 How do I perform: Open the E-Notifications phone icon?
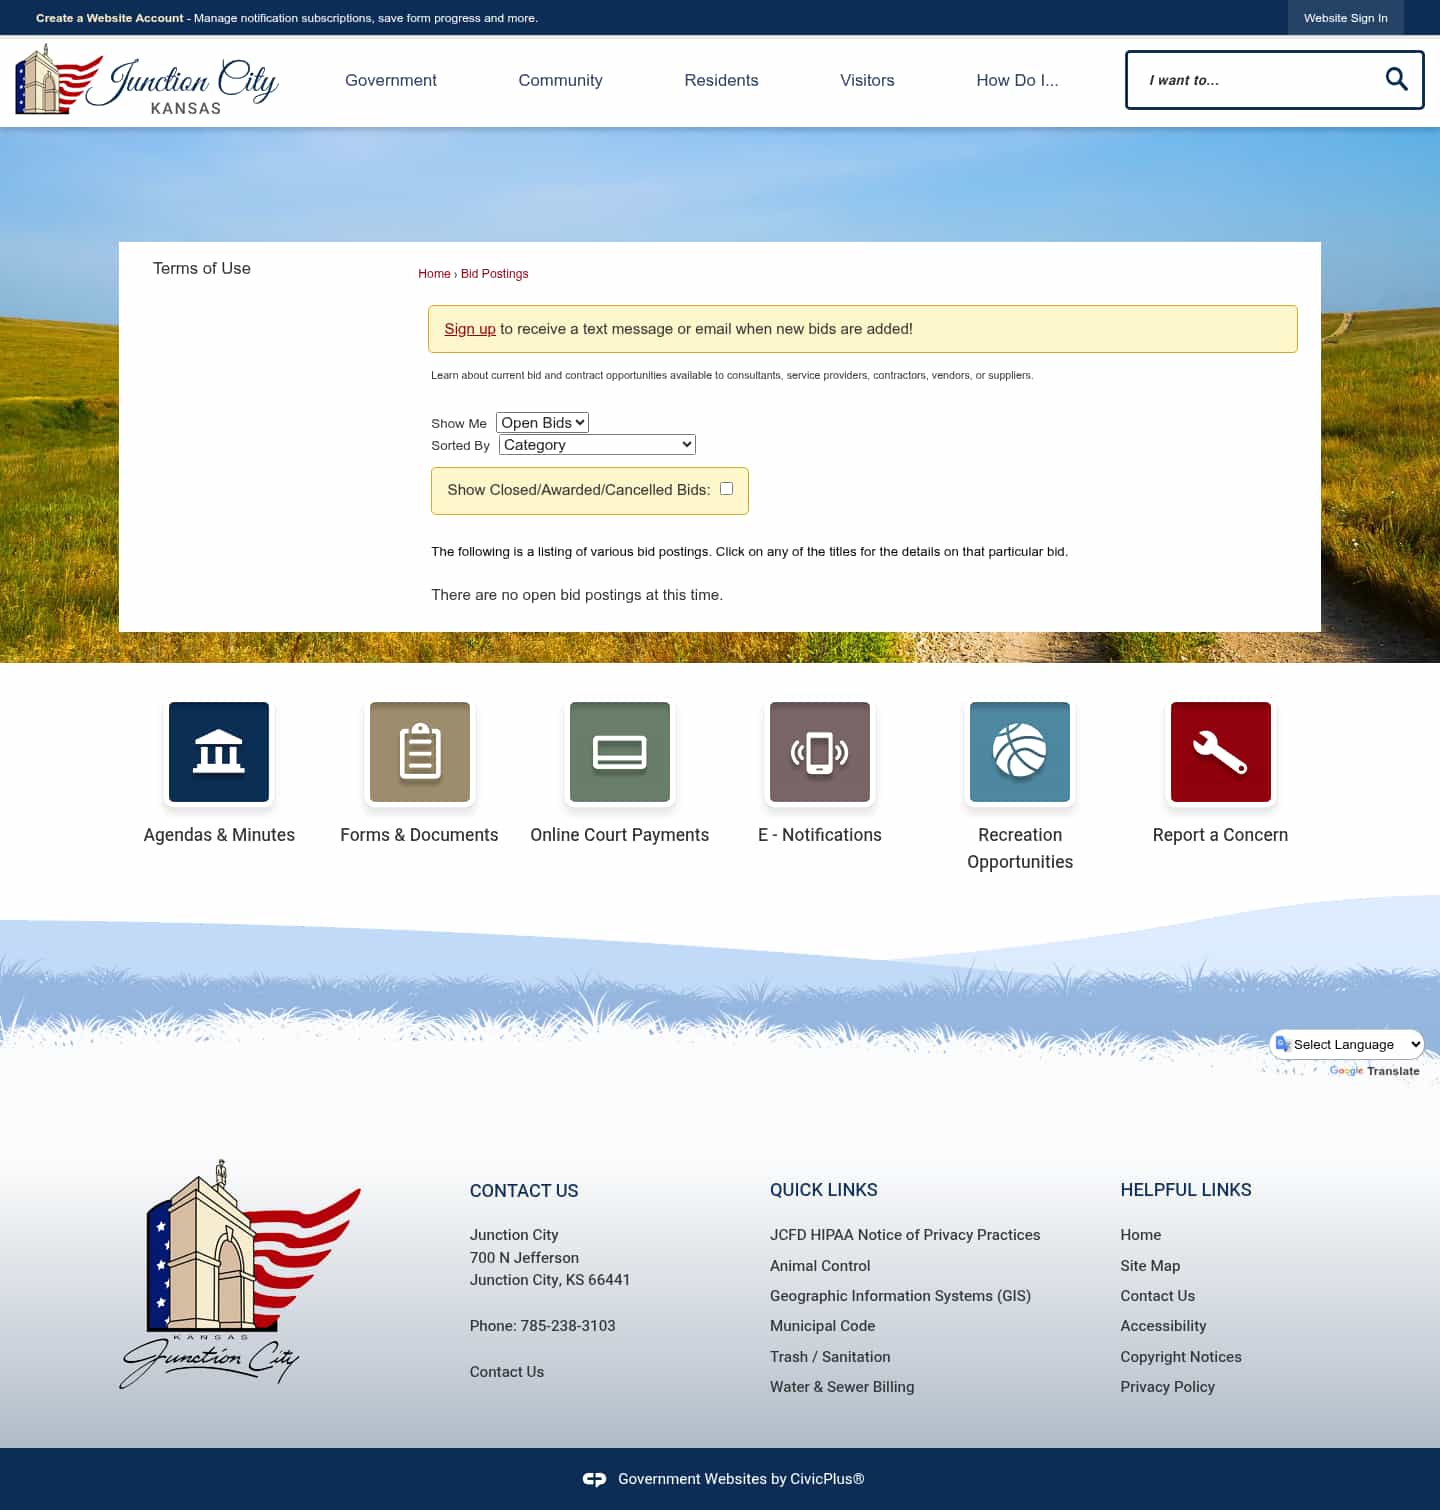point(820,752)
